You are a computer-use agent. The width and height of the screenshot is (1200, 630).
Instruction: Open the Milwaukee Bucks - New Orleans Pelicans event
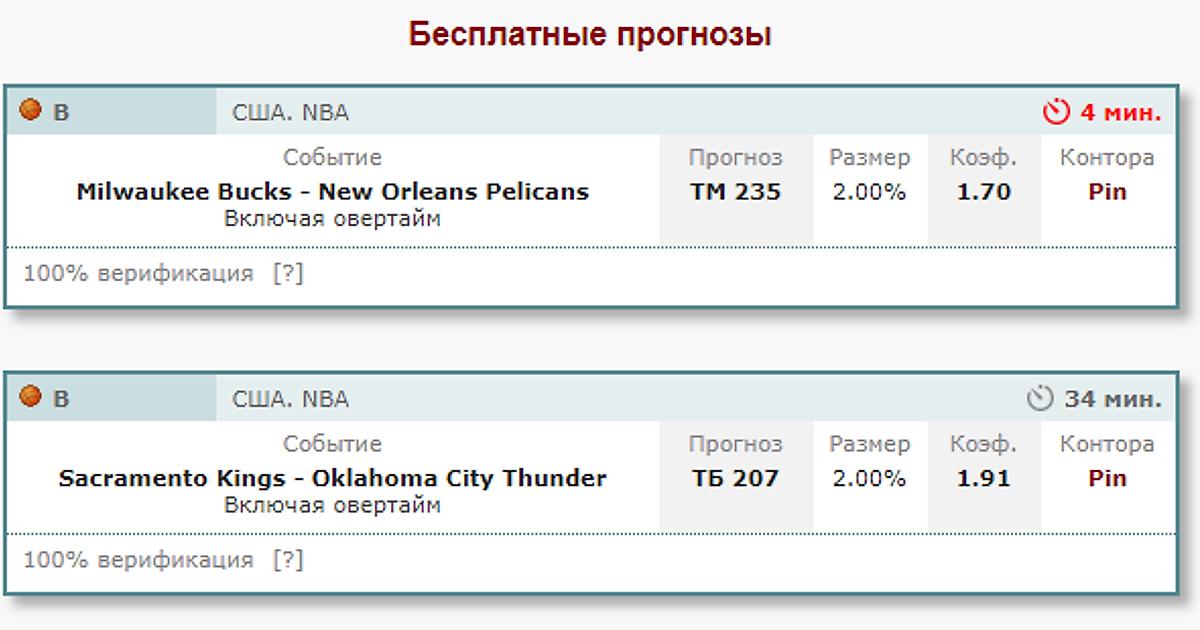coord(332,191)
